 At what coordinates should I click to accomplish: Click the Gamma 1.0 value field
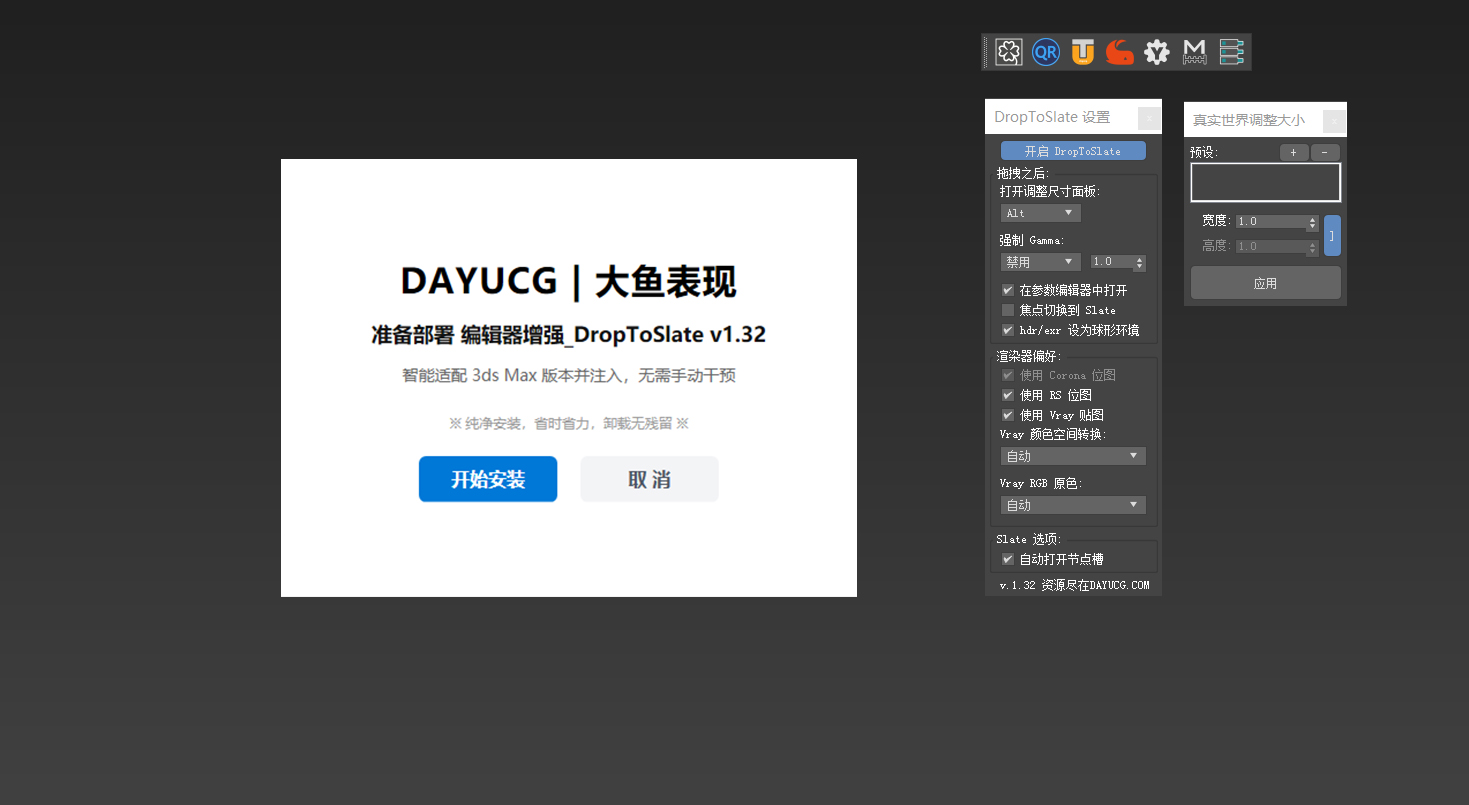(1111, 262)
